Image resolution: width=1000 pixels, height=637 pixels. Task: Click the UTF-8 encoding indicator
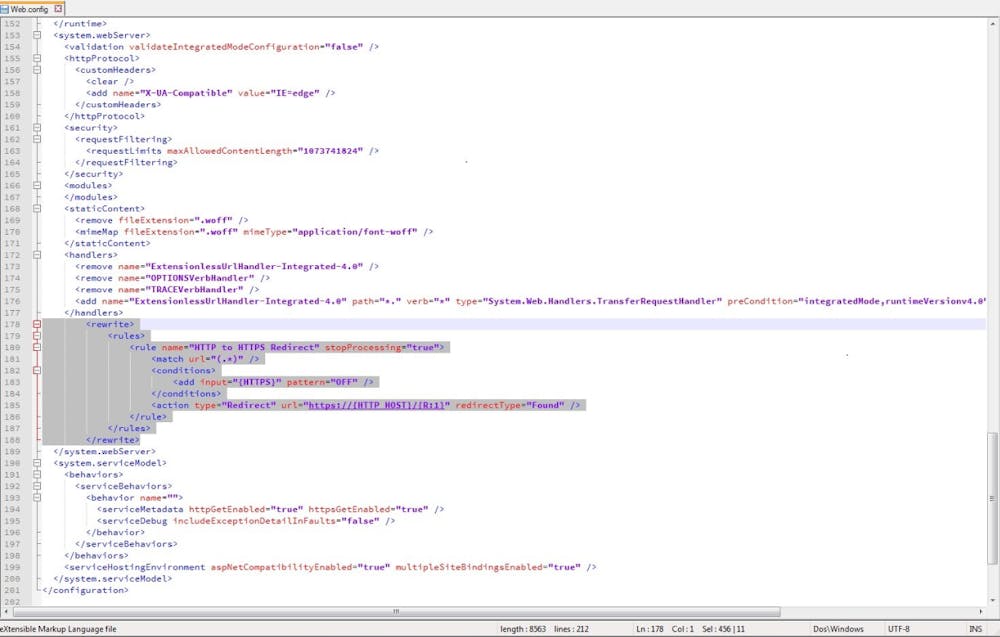coord(899,629)
